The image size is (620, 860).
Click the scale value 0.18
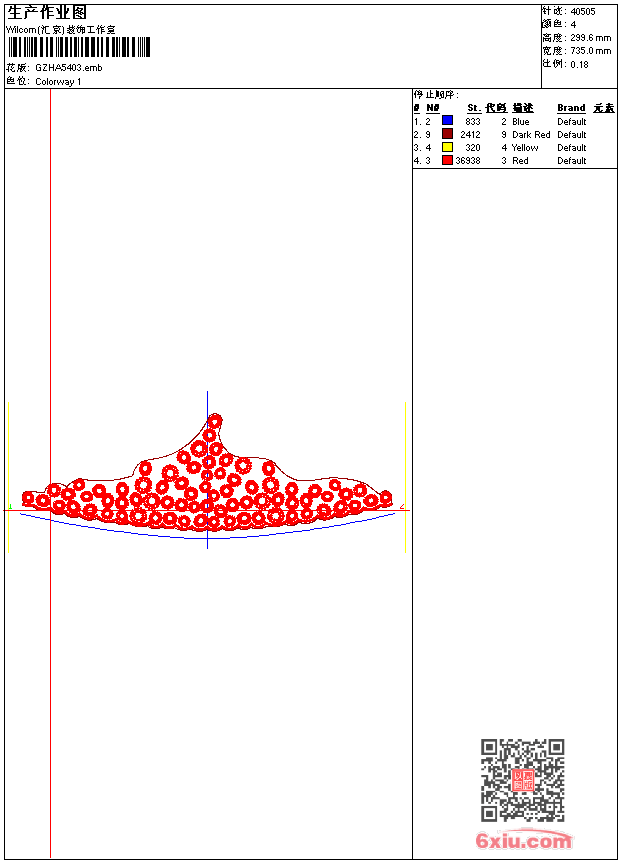tap(579, 64)
